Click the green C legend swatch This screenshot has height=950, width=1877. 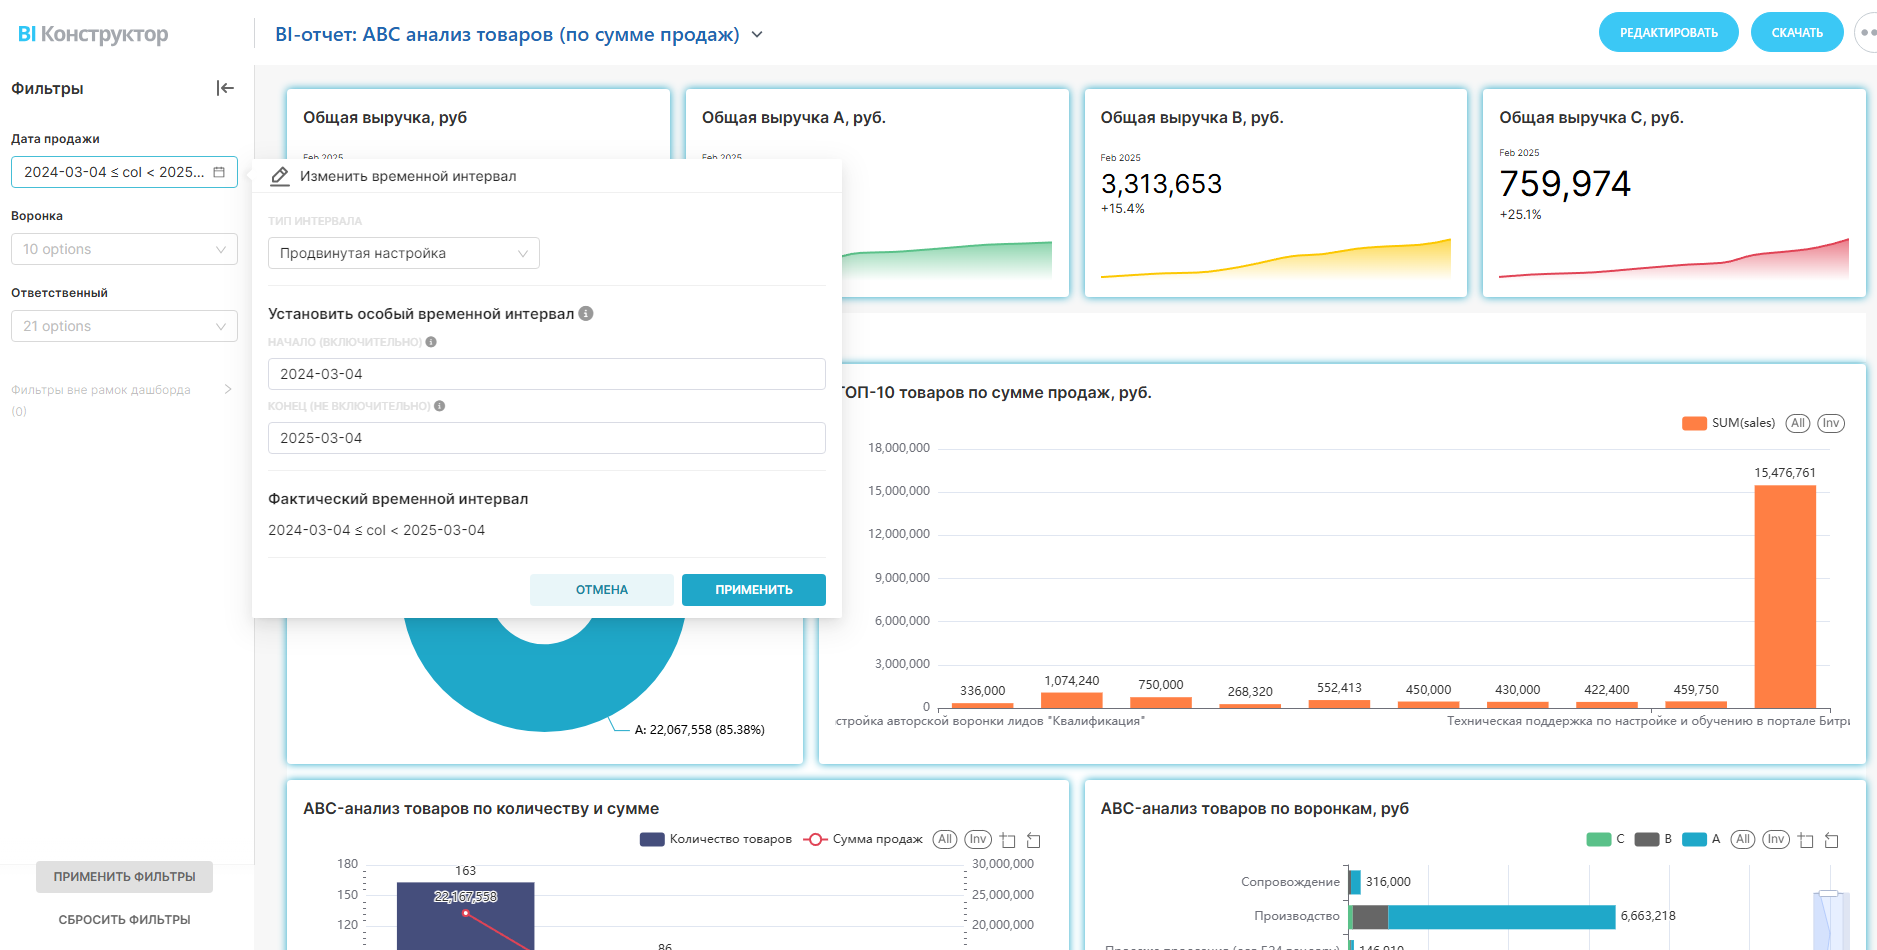[x=1598, y=839]
